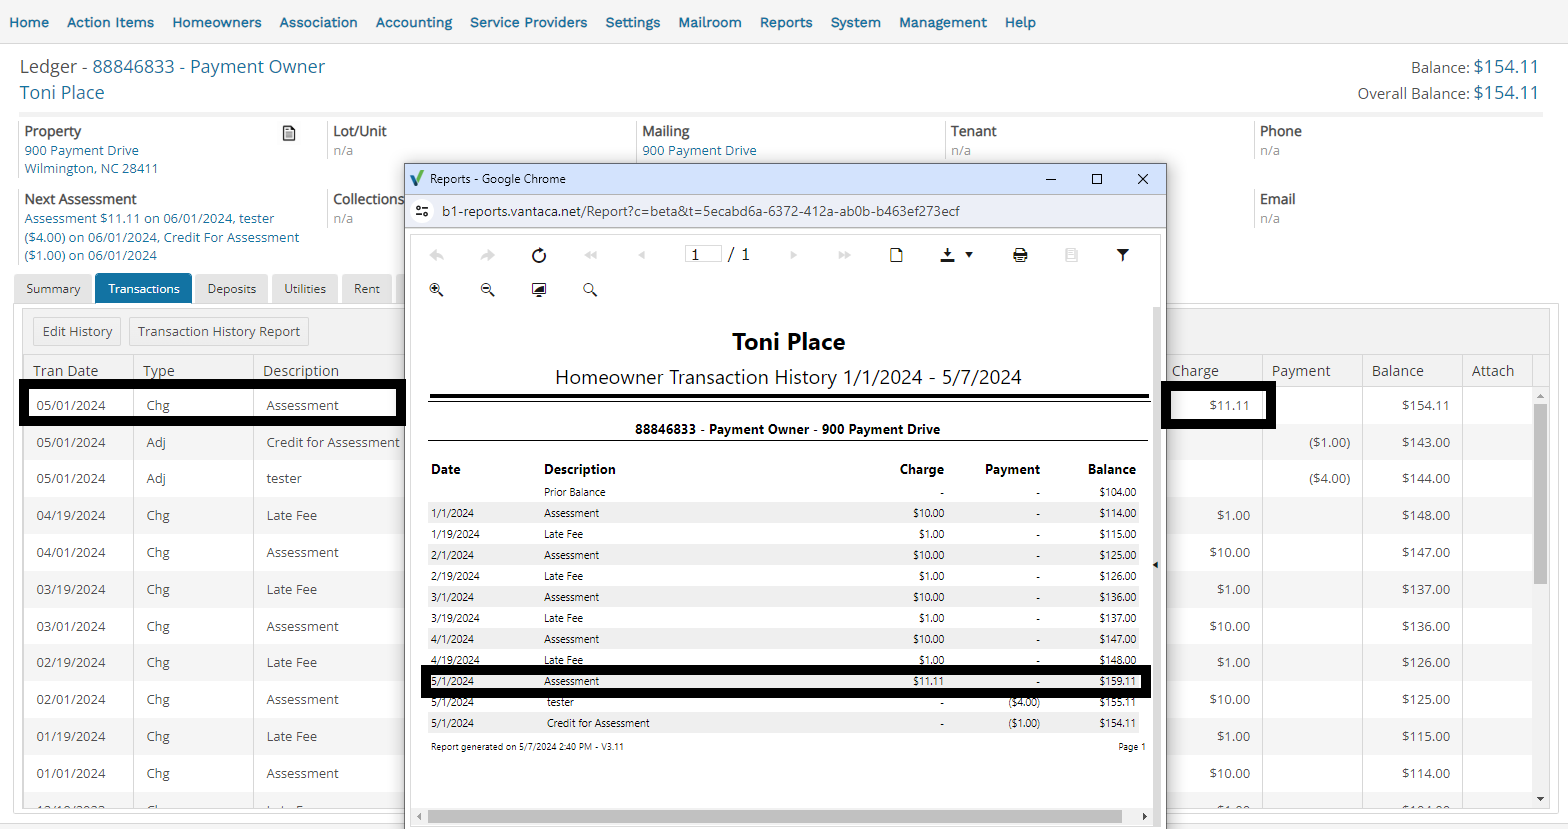This screenshot has width=1568, height=829.
Task: Open the Reports menu
Action: click(x=786, y=22)
